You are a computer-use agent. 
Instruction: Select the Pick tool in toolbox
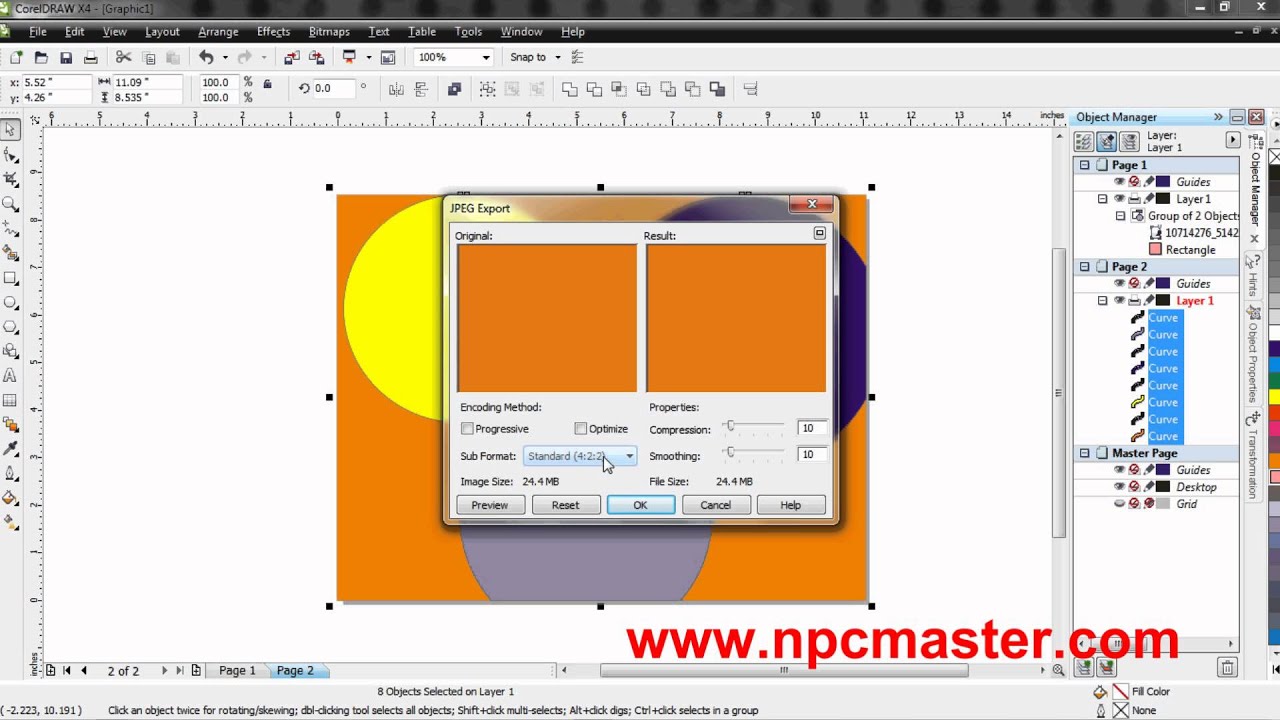(x=11, y=130)
